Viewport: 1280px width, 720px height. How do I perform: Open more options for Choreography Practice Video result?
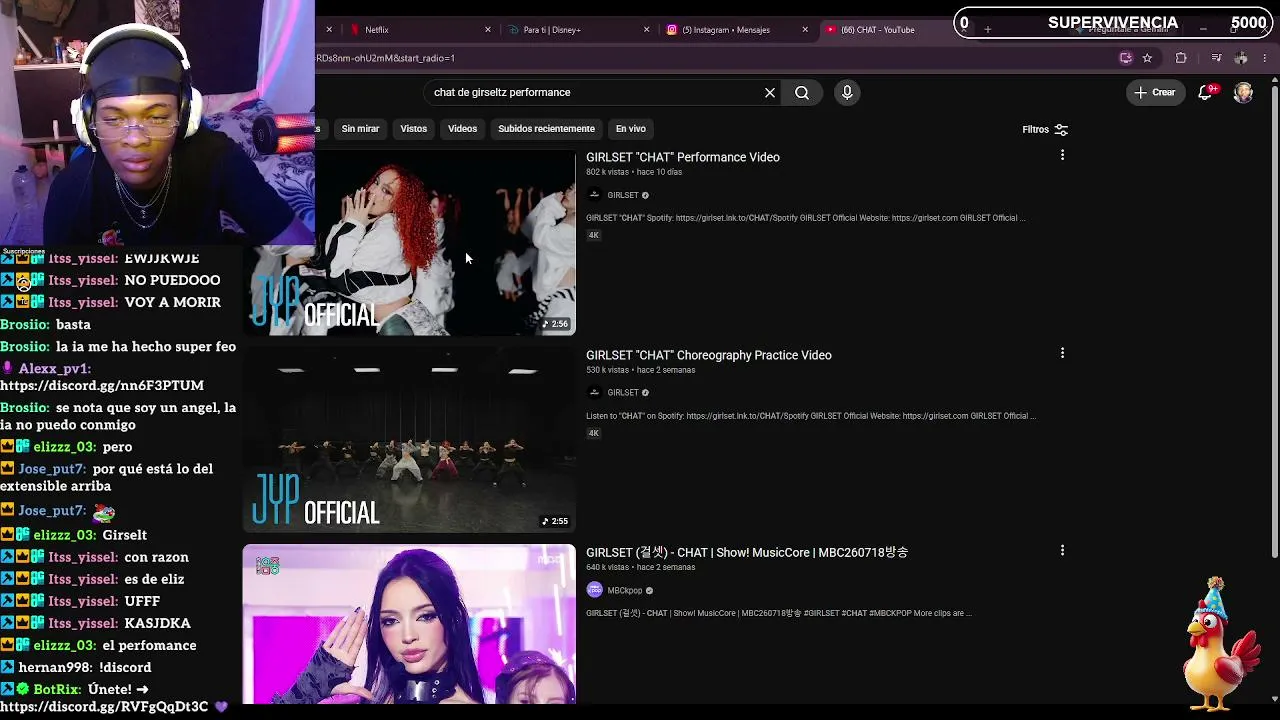1062,353
